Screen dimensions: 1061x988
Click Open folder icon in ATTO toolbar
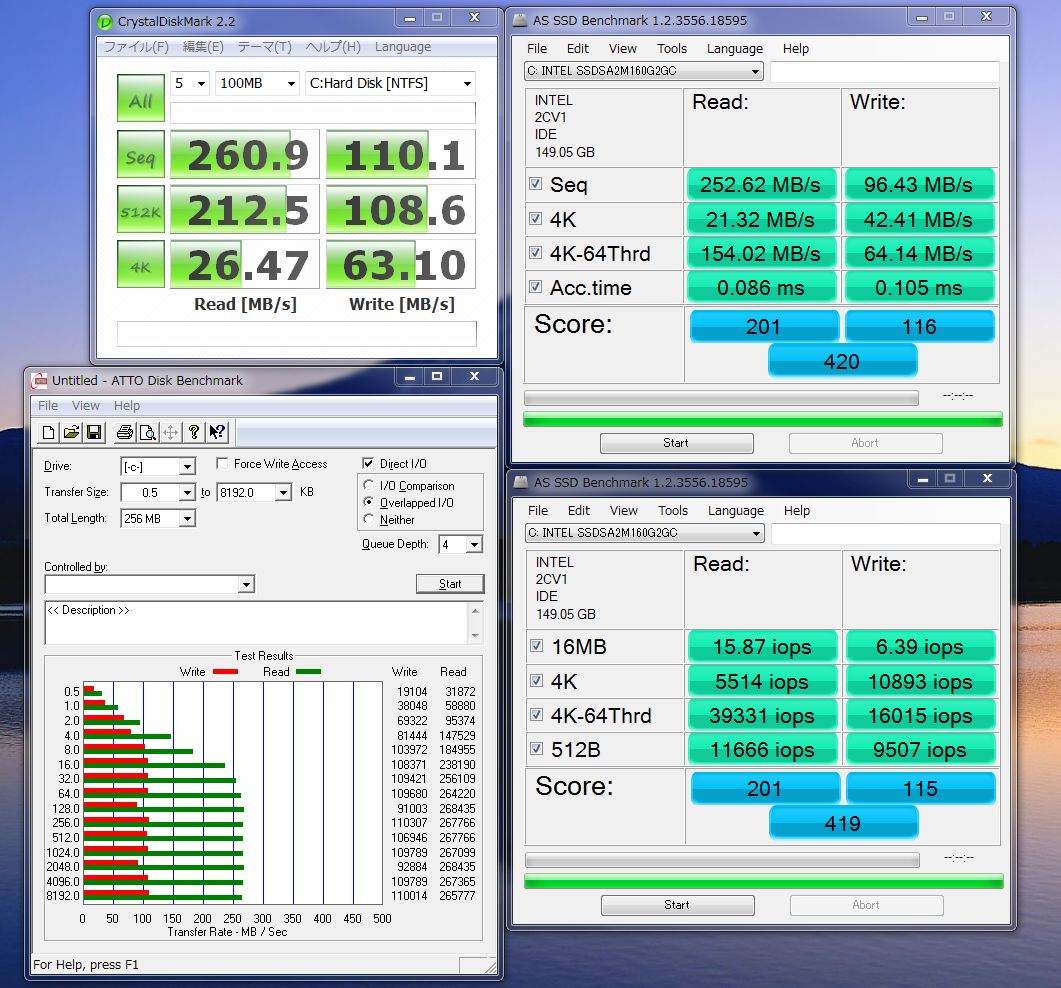(72, 432)
